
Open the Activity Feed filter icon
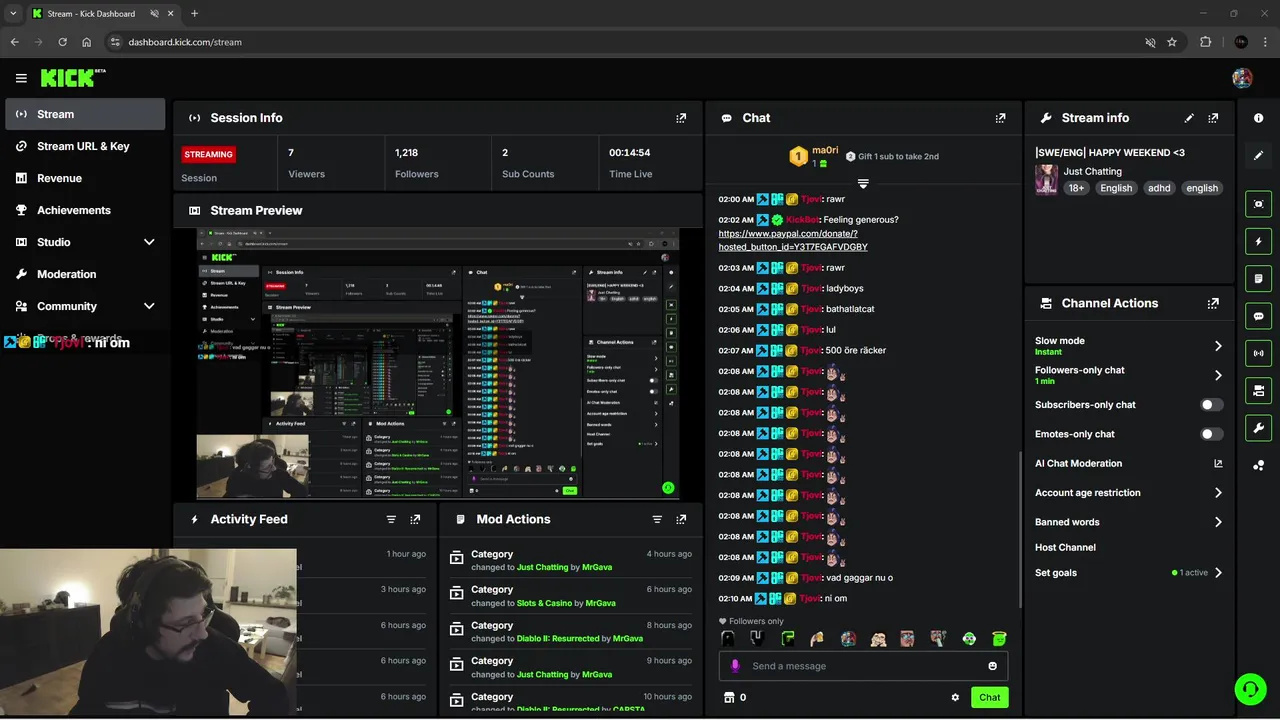[x=391, y=519]
